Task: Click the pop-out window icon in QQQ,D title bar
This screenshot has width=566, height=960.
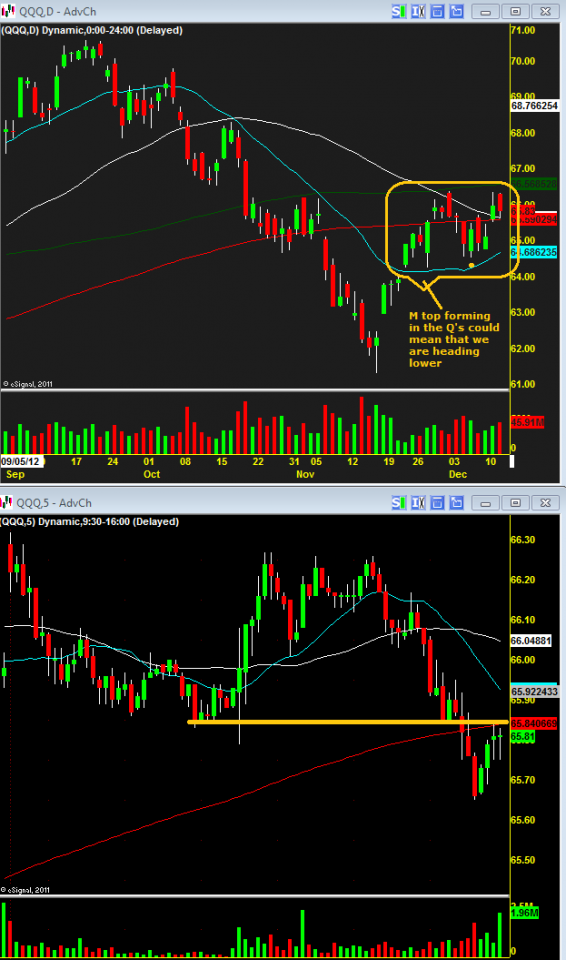Action: (456, 10)
